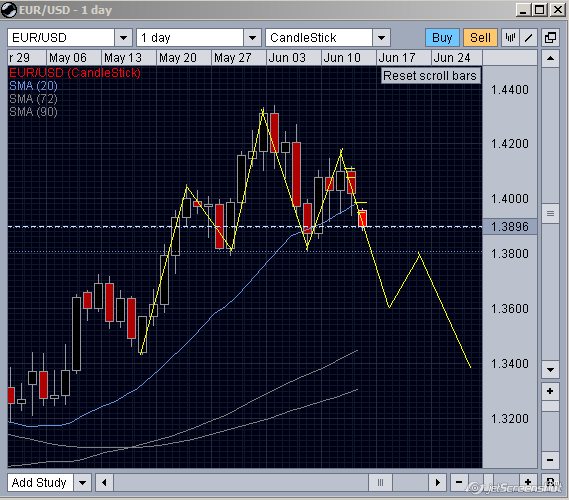The height and width of the screenshot is (500, 569).
Task: Click the title bar text EUR/USD - 1 day
Action: tap(65, 10)
